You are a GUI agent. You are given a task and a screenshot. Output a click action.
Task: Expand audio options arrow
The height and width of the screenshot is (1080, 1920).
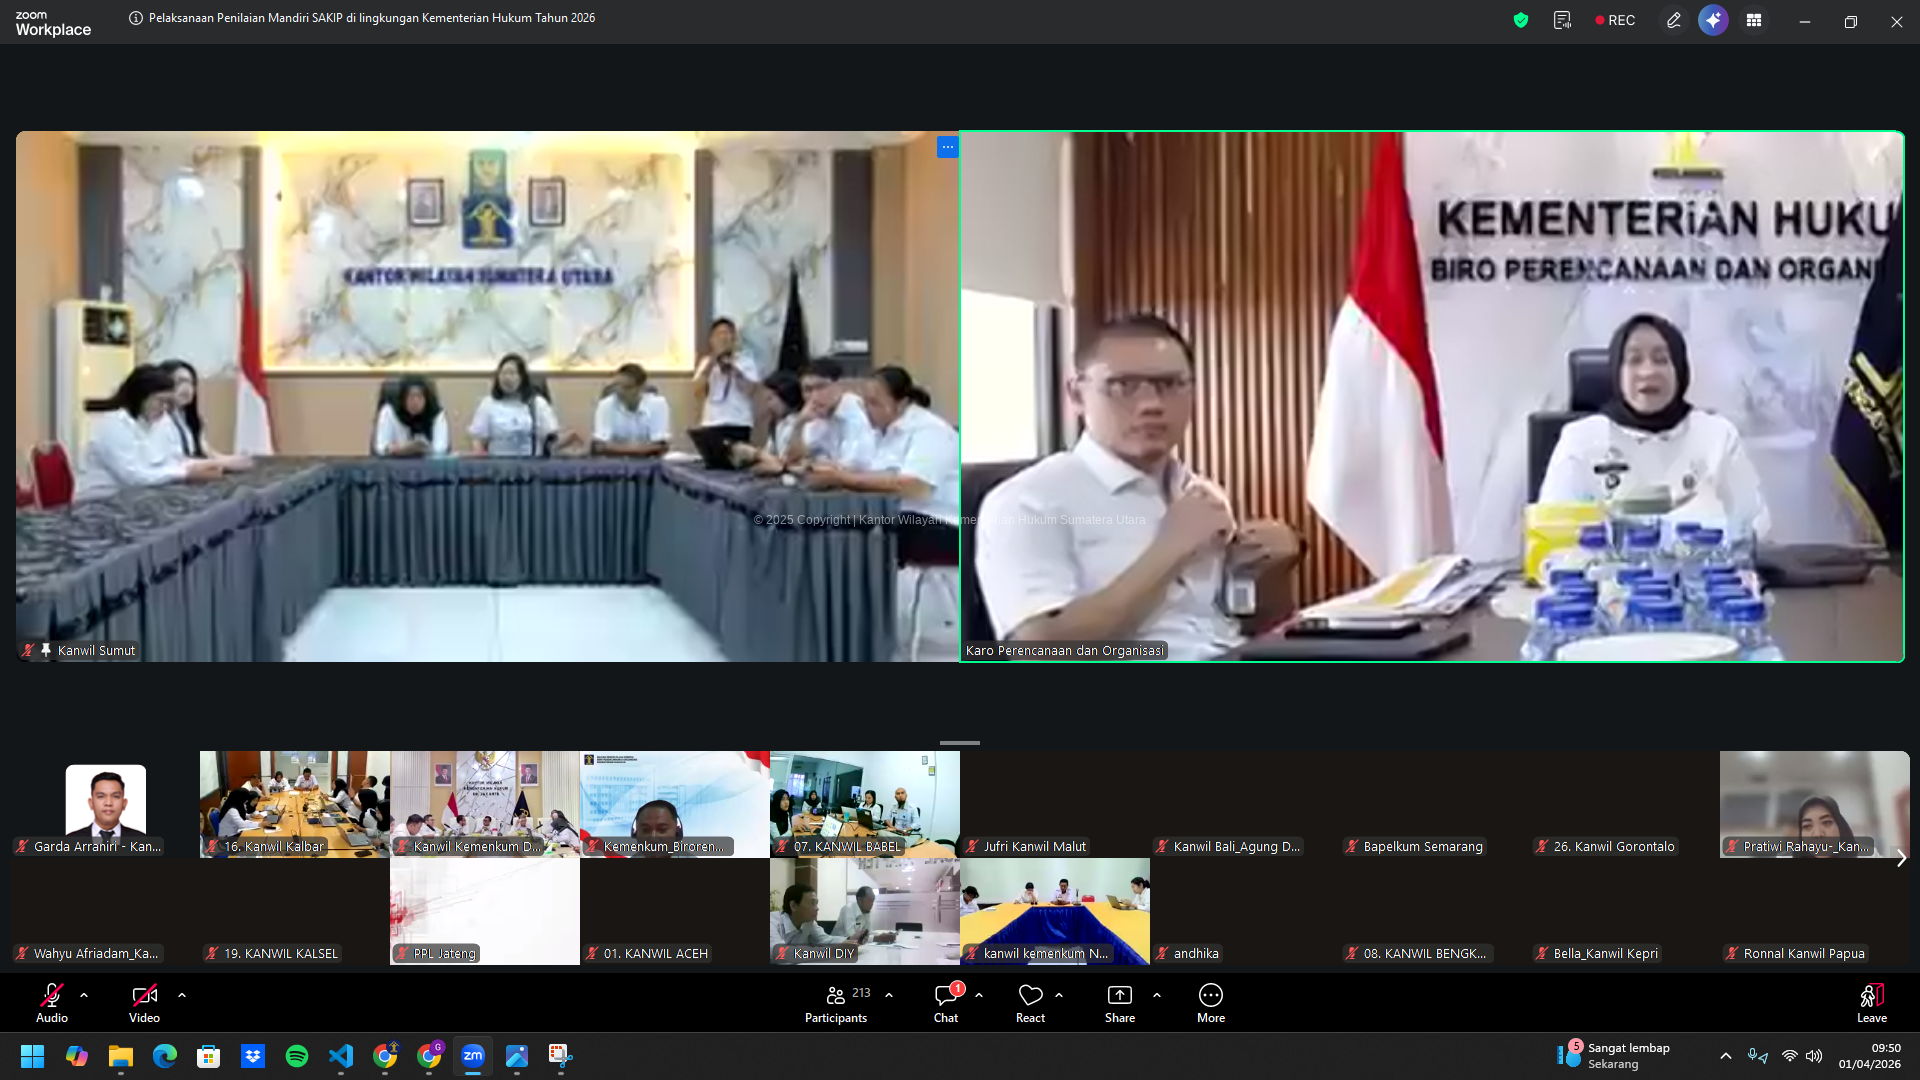(84, 995)
